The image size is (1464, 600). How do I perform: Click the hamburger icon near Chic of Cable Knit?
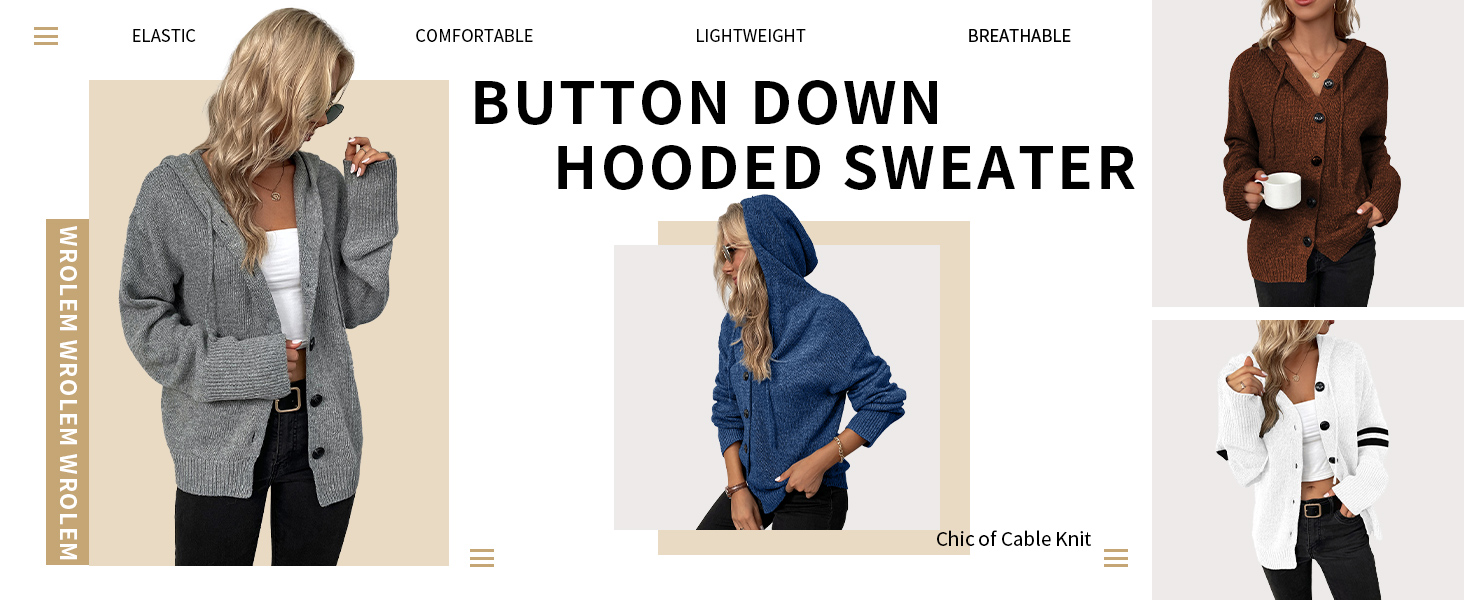pos(1116,558)
